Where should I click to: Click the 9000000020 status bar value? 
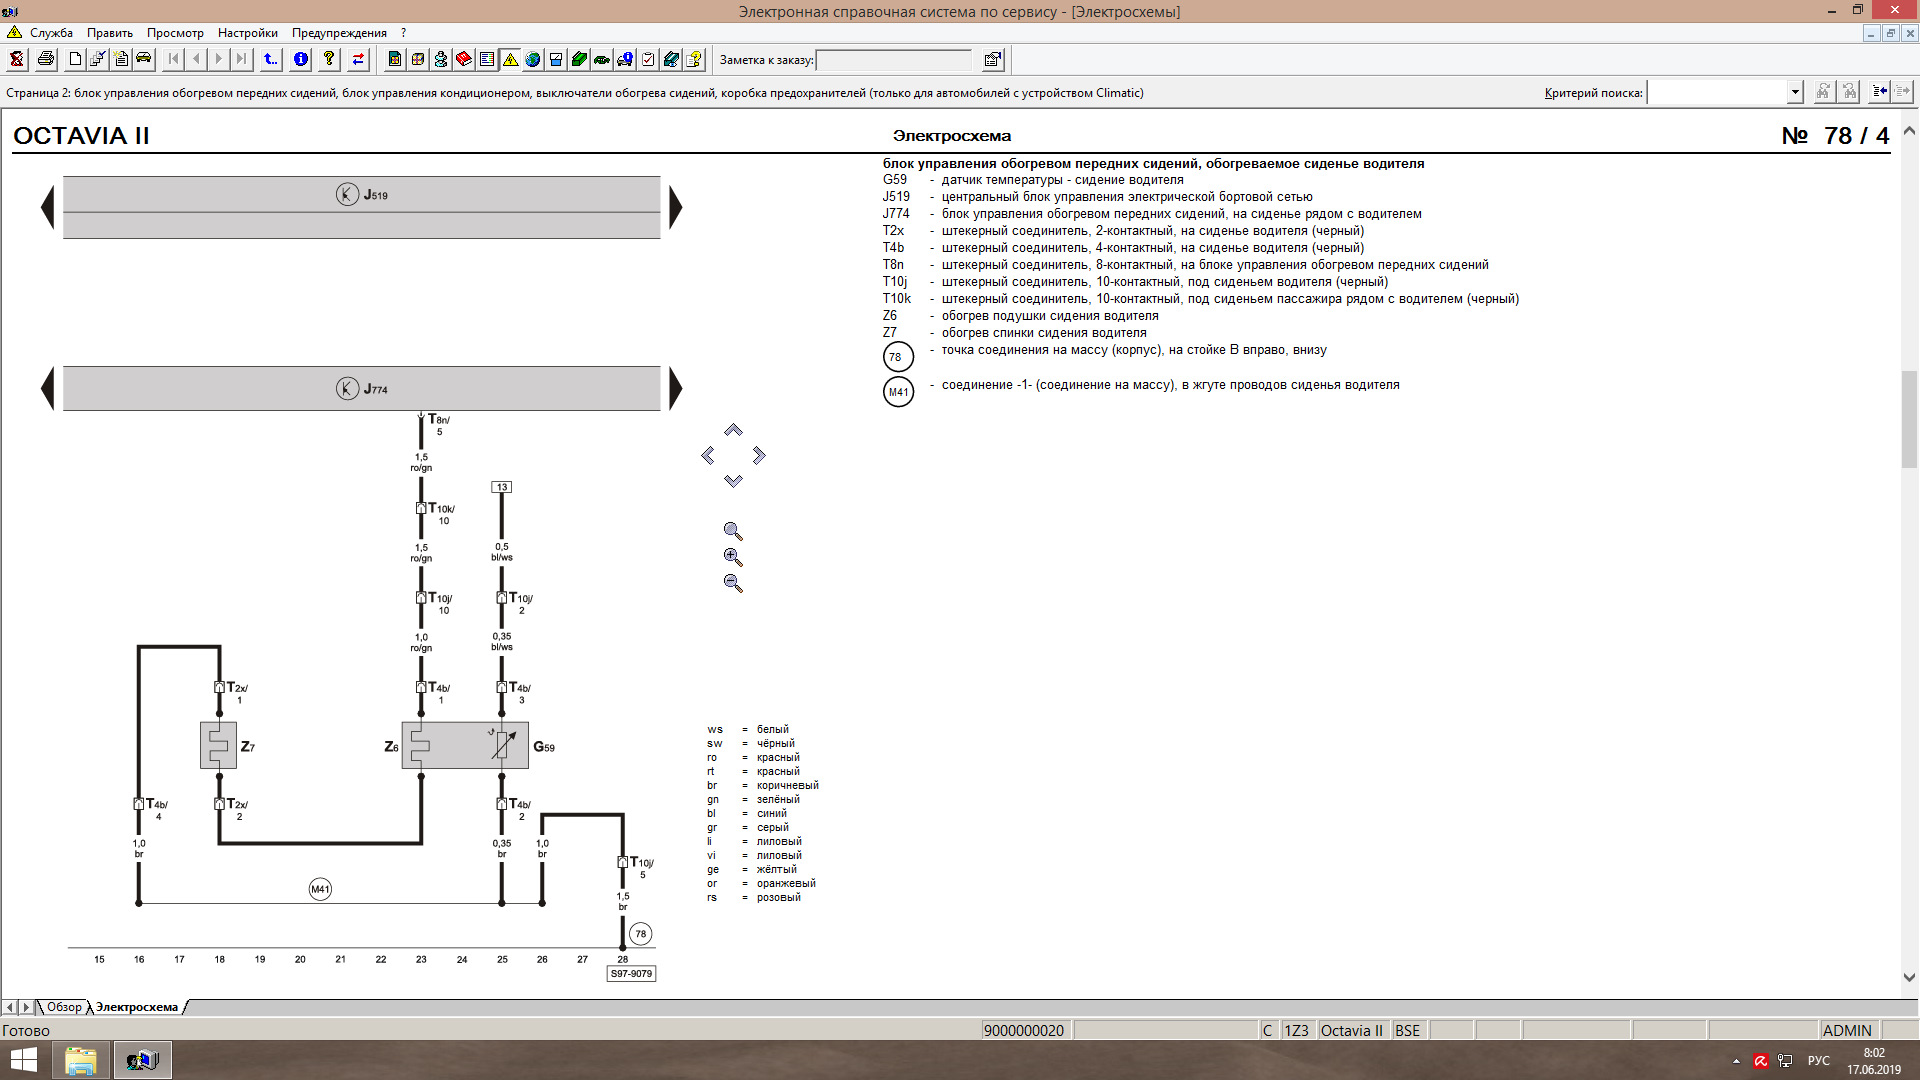coord(1024,1030)
